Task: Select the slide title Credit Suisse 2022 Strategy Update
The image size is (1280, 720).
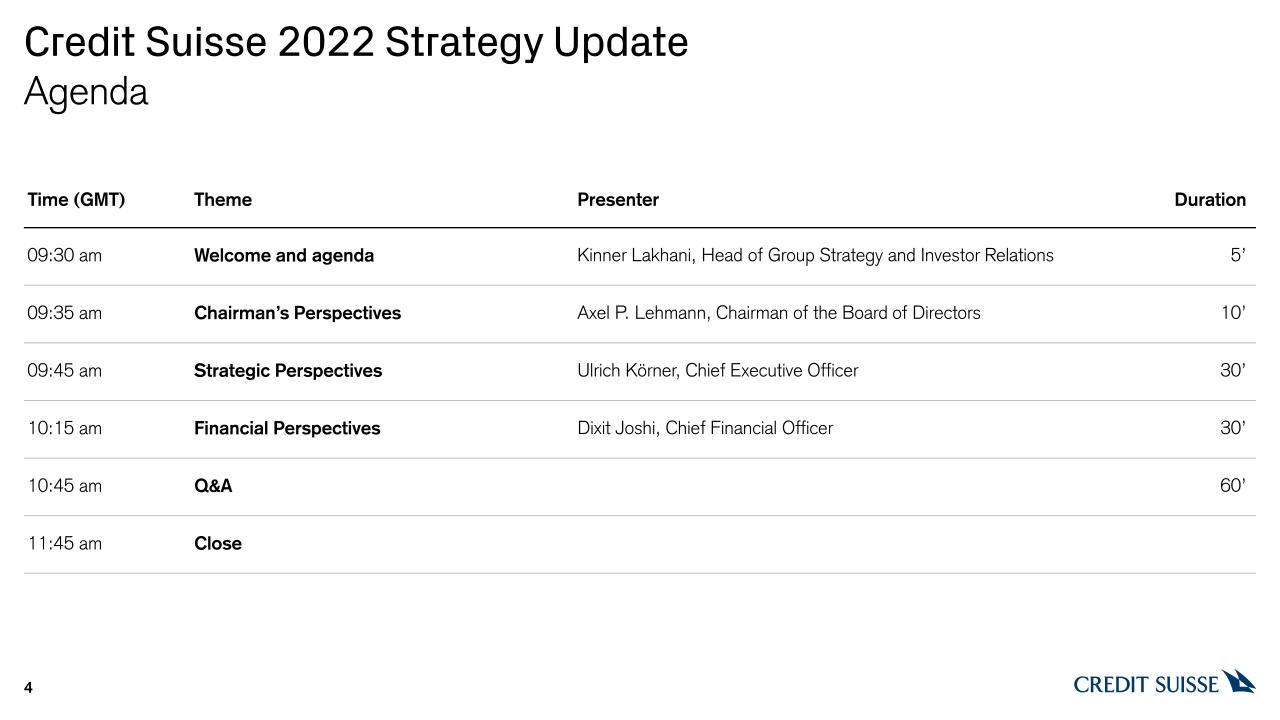Action: pyautogui.click(x=356, y=43)
